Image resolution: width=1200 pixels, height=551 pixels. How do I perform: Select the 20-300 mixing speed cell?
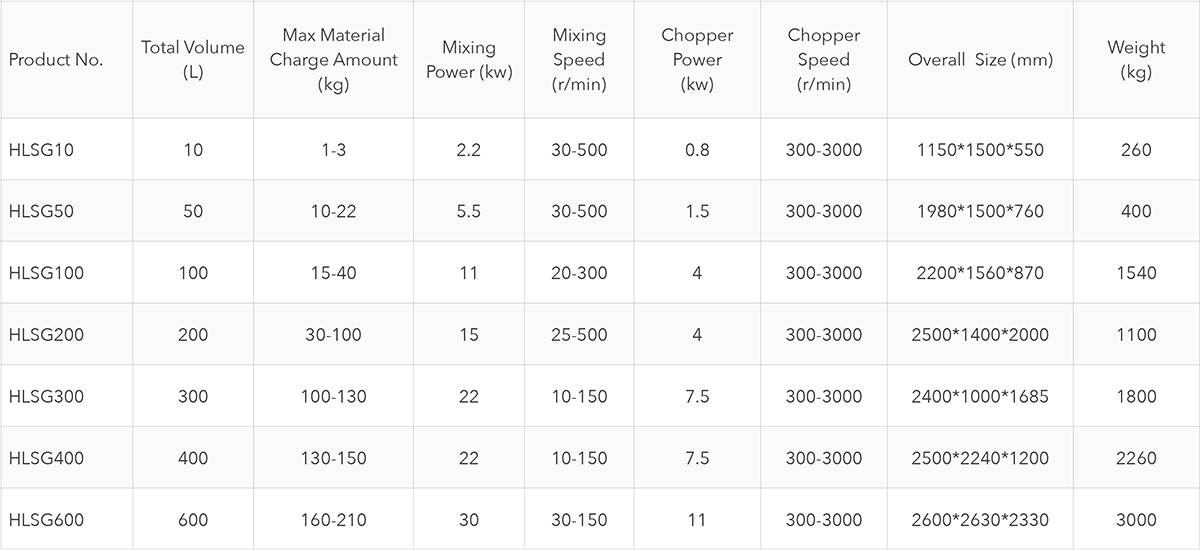[579, 273]
